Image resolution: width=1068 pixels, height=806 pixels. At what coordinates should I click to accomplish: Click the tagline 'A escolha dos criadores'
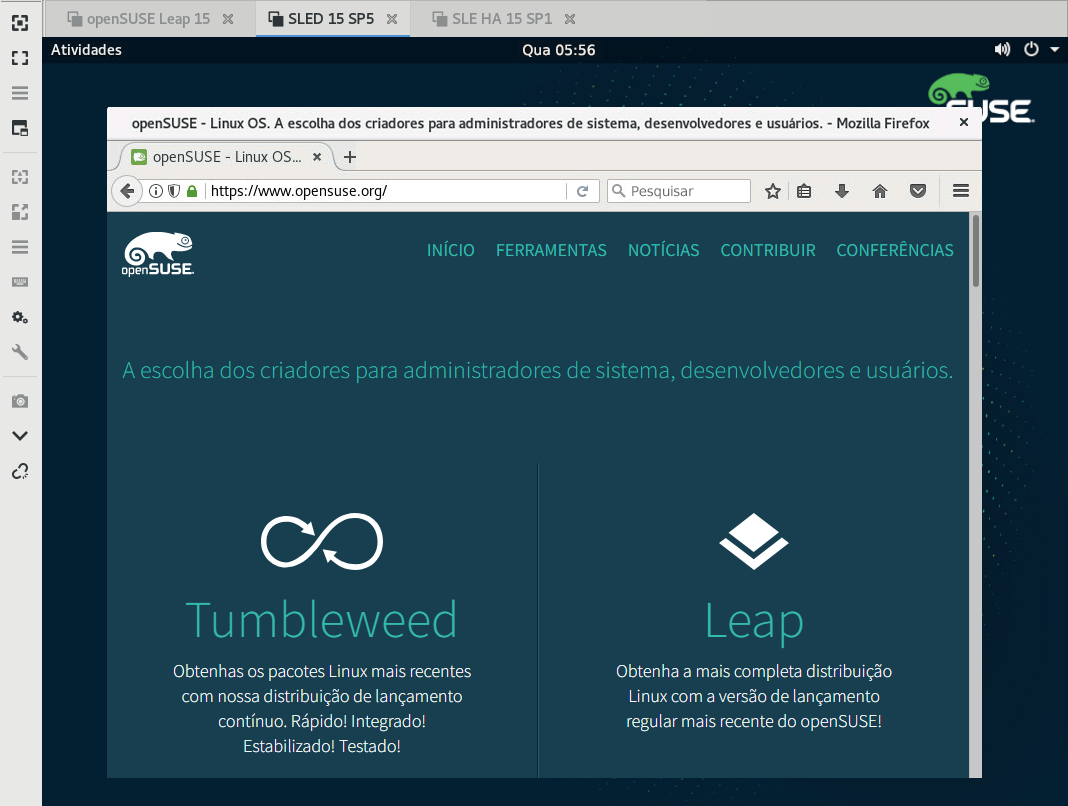point(538,370)
